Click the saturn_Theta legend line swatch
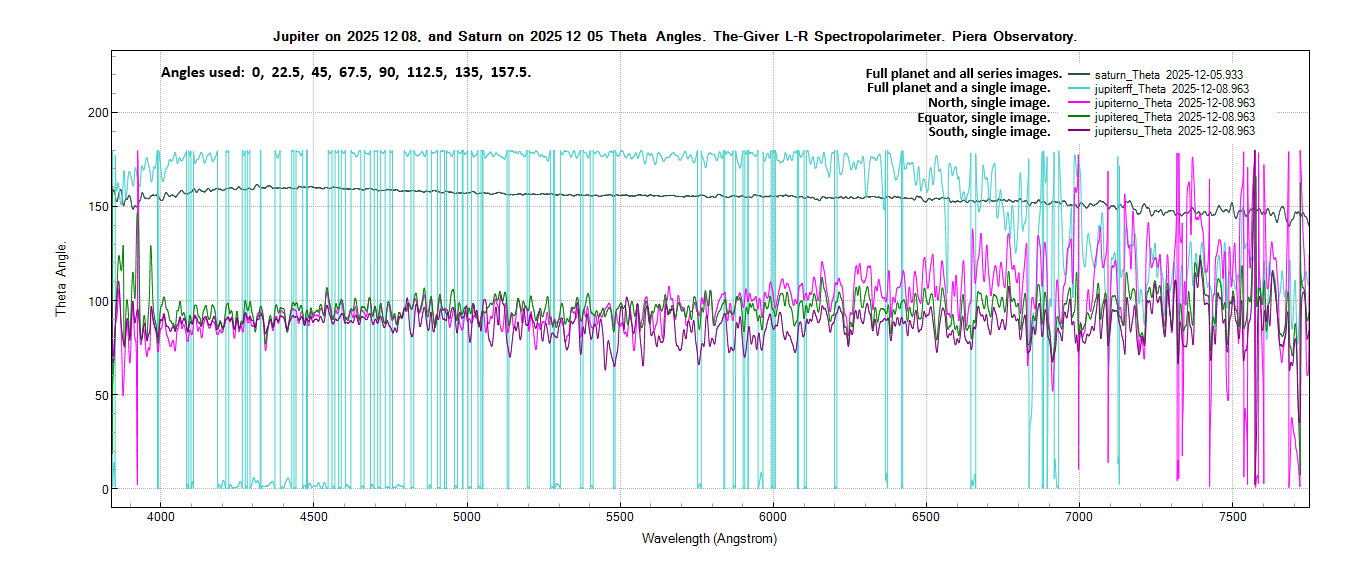 1078,75
